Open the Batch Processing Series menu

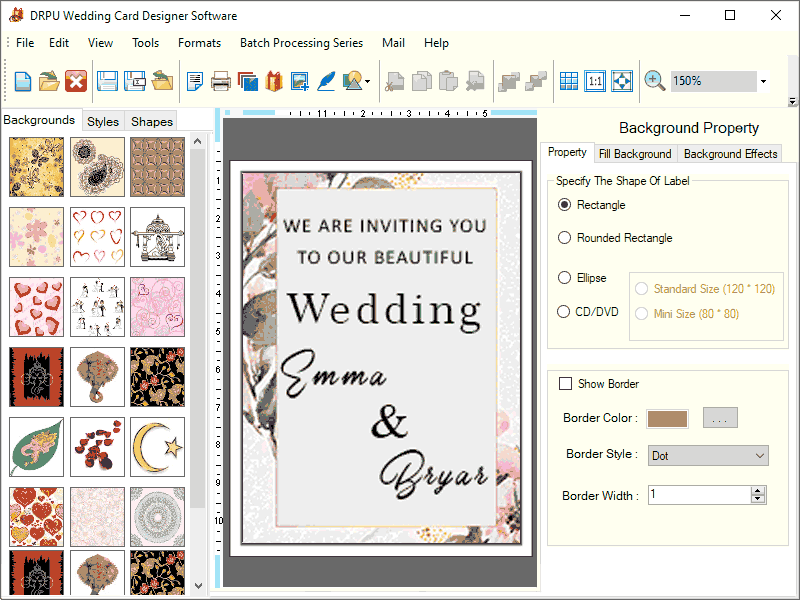[x=301, y=43]
